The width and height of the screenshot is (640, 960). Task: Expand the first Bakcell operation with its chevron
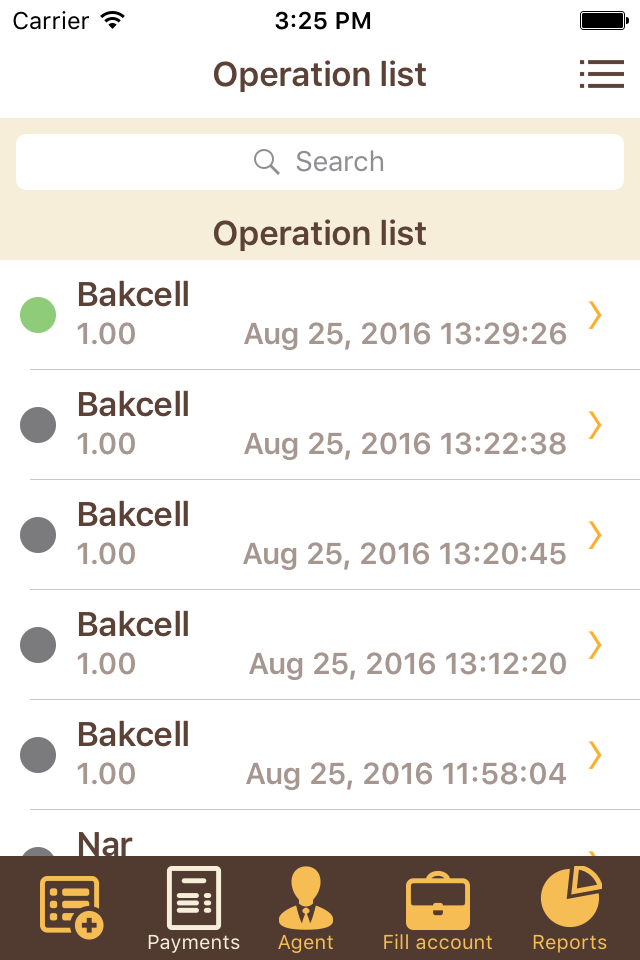click(595, 315)
